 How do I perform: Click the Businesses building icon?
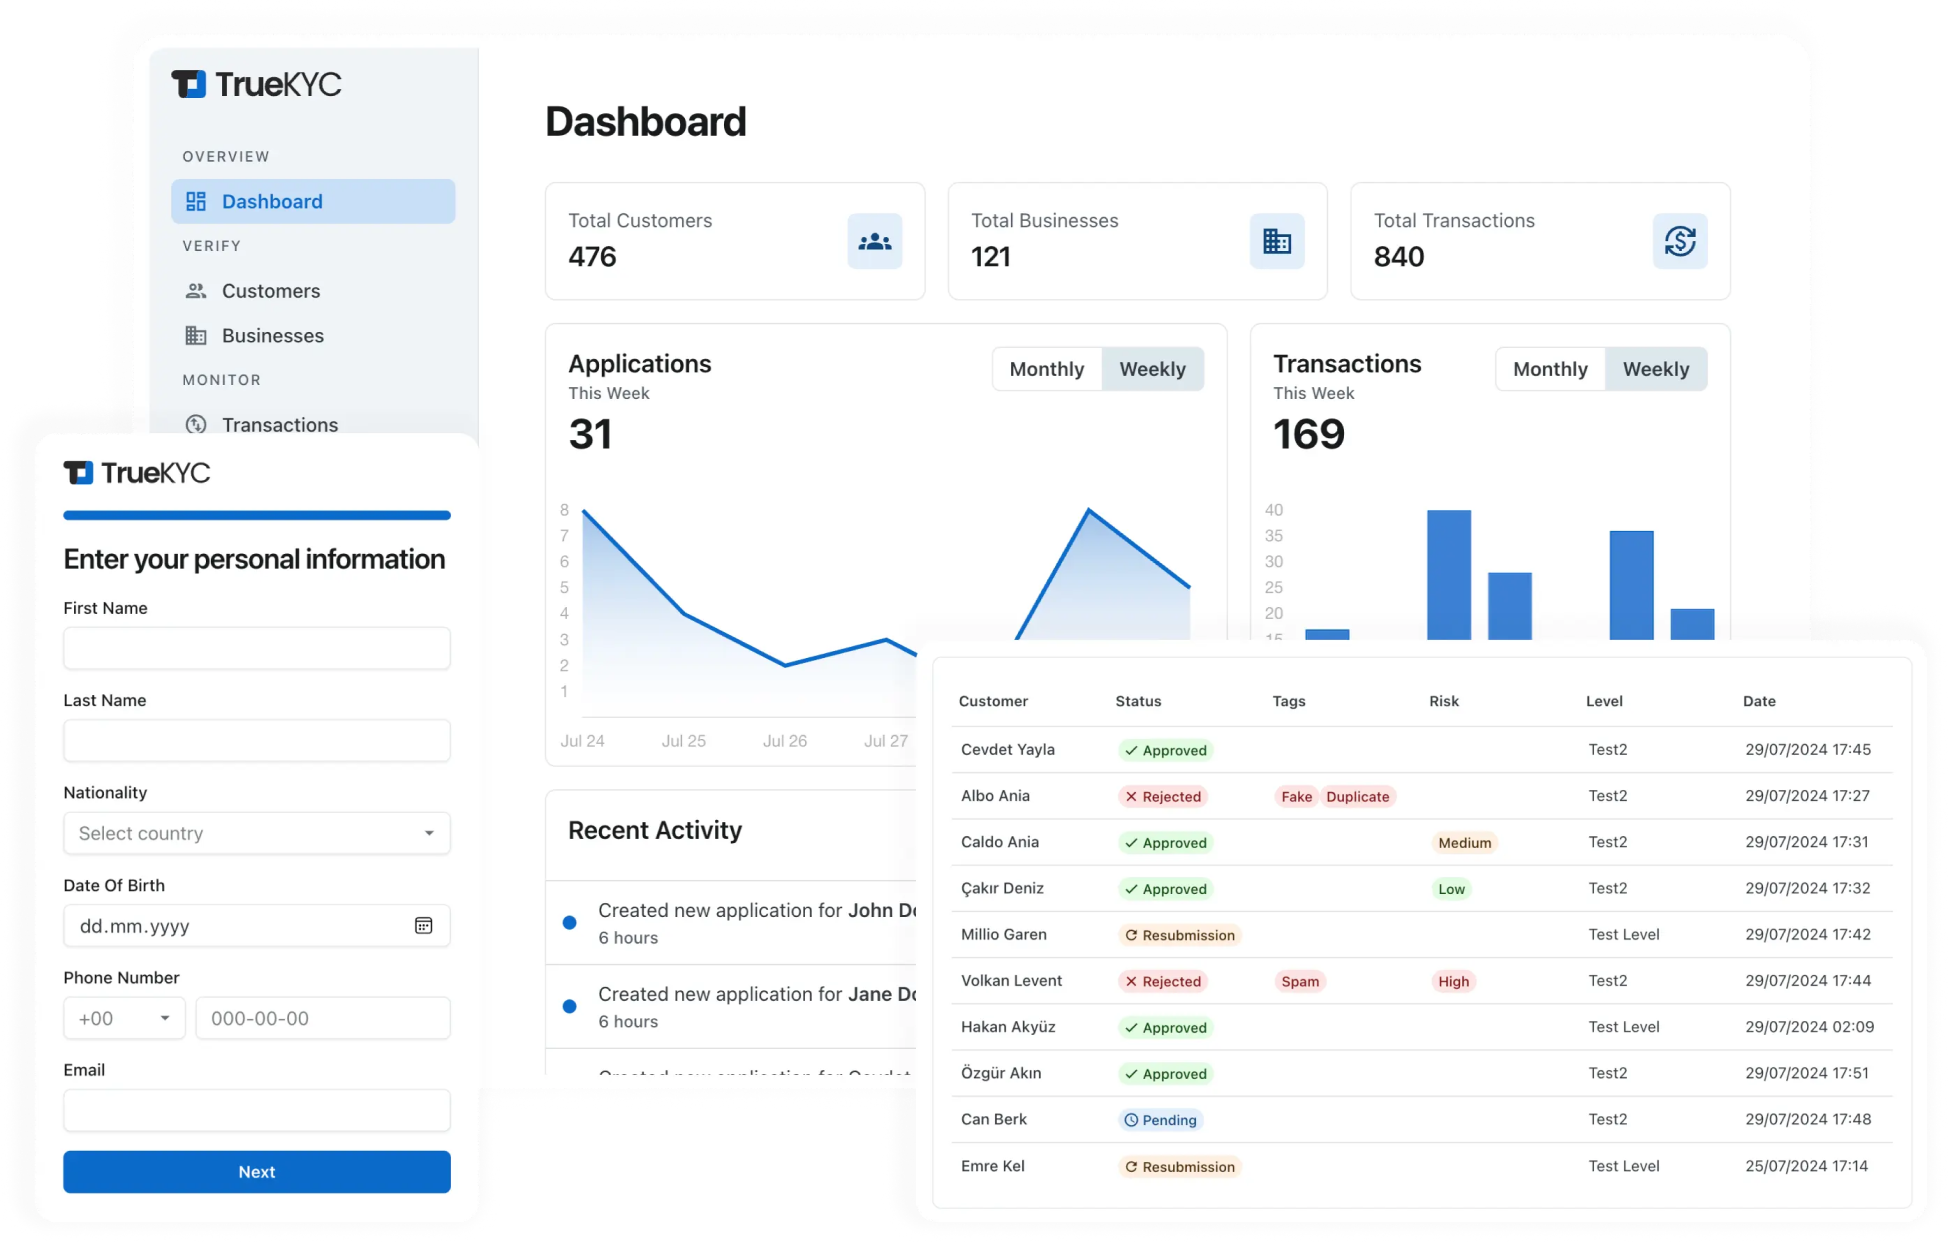tap(197, 335)
